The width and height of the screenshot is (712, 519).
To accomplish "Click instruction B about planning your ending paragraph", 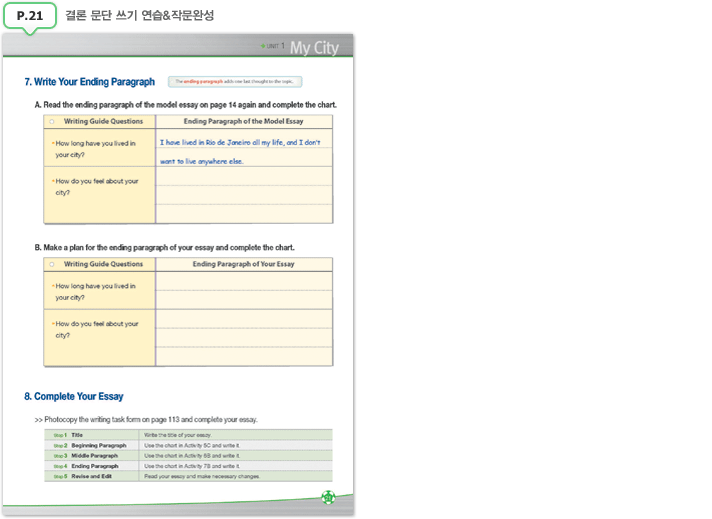I will tap(164, 247).
